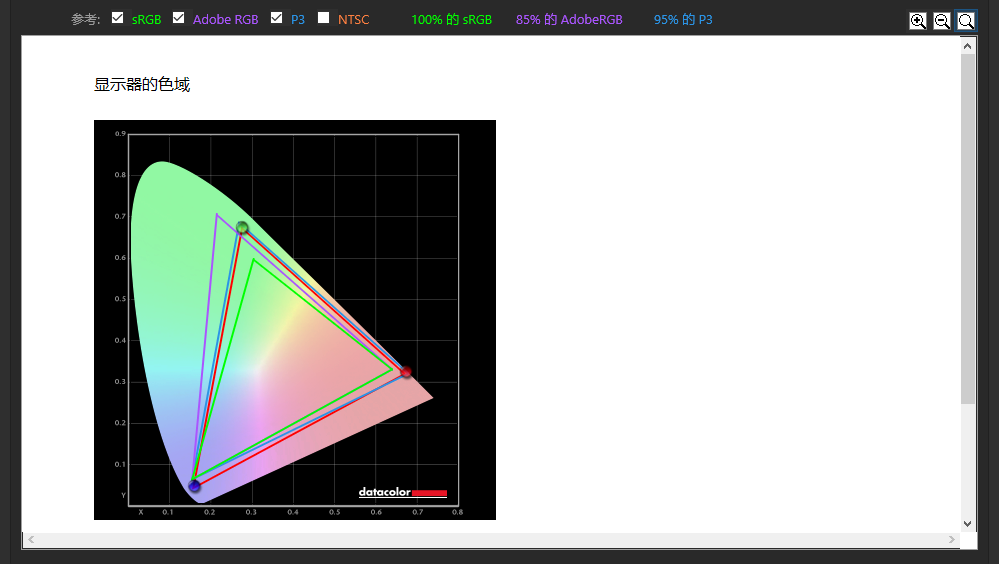Click the vertical scrollbar down arrow
The height and width of the screenshot is (564, 999).
968,524
